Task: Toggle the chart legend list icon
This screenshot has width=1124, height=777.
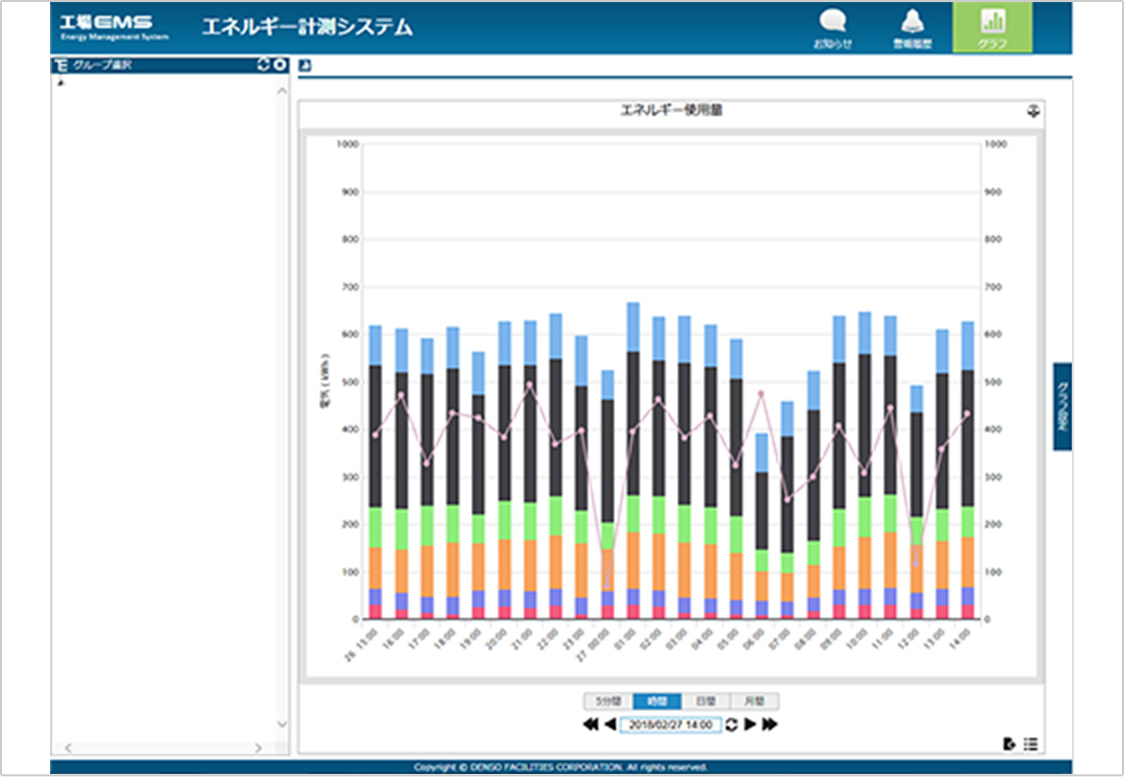Action: pyautogui.click(x=1030, y=743)
